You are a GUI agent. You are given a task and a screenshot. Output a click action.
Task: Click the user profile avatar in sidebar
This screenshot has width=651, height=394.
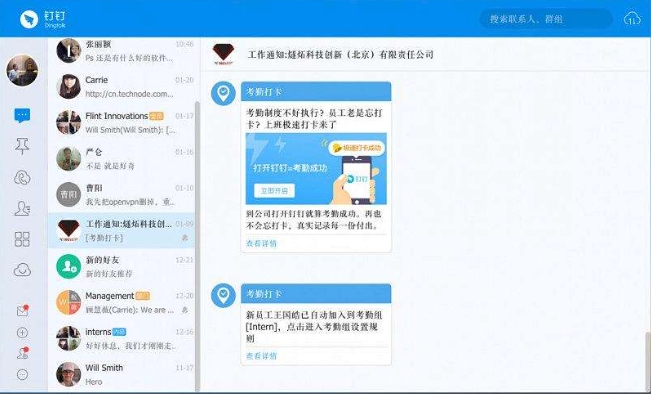point(22,70)
